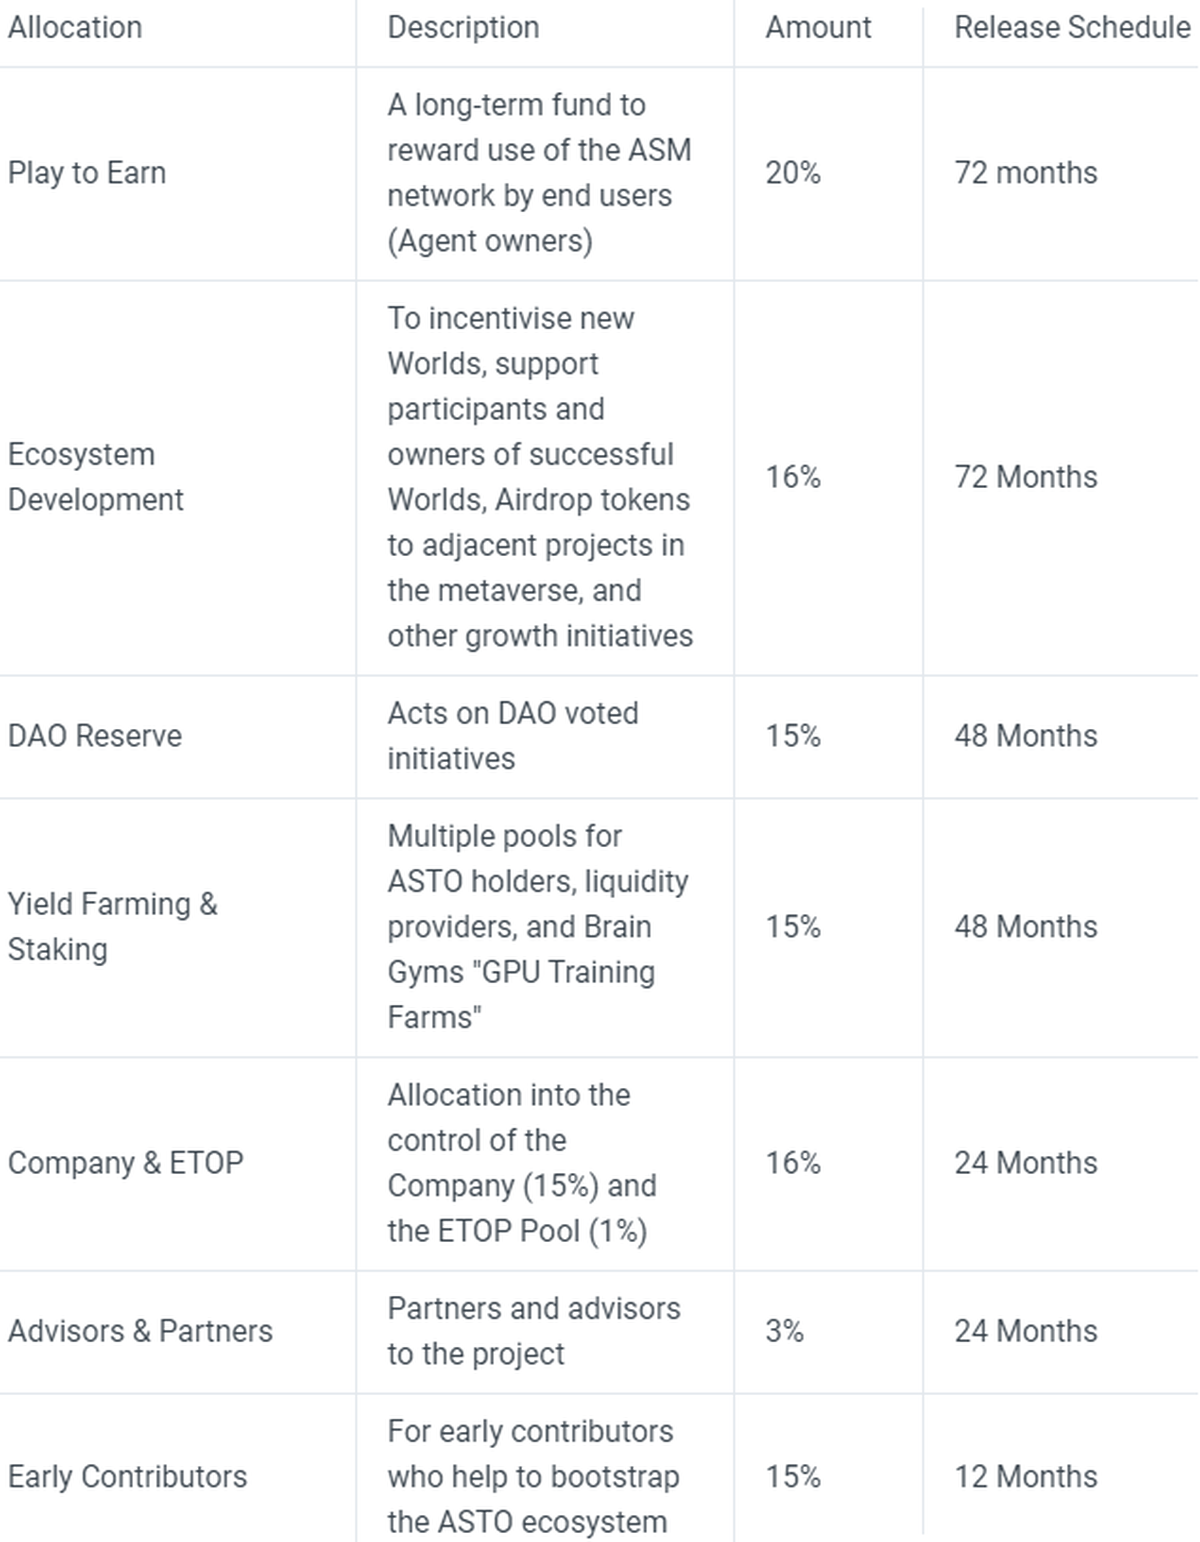This screenshot has height=1542, width=1200.
Task: Select the Ecosystem Development allocation cell
Action: coord(96,477)
